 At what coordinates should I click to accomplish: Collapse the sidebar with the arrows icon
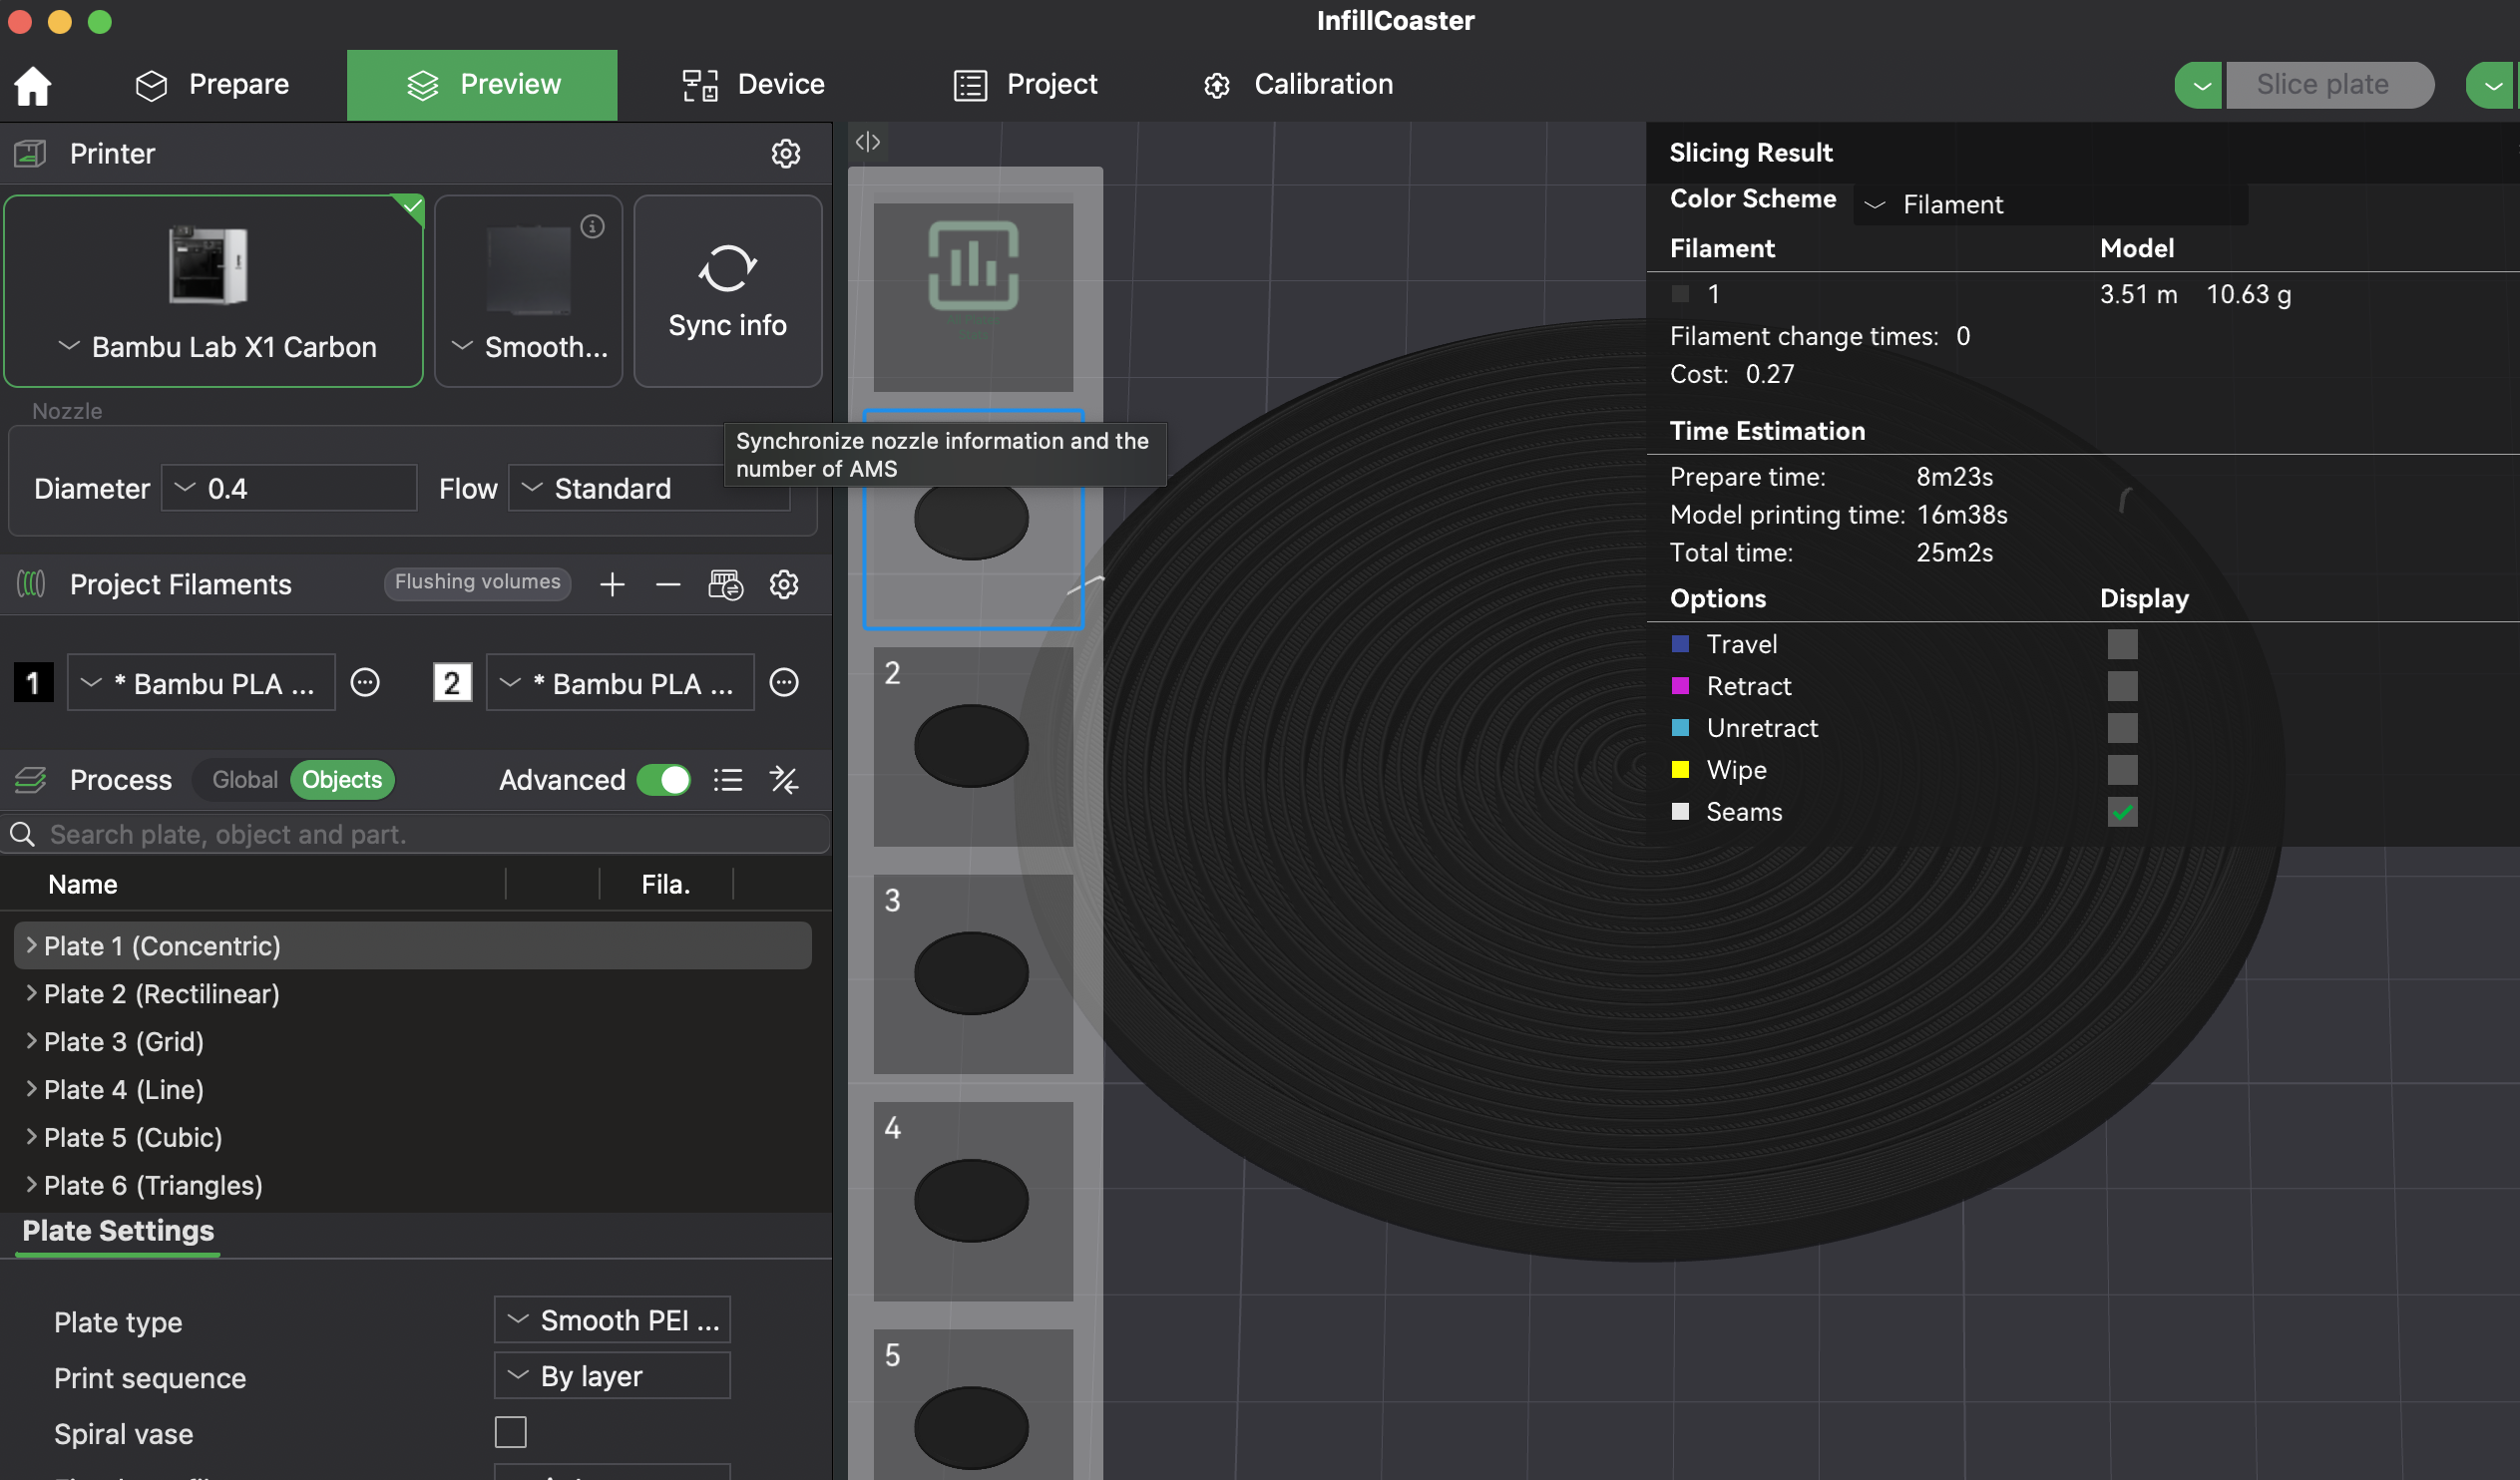(867, 142)
